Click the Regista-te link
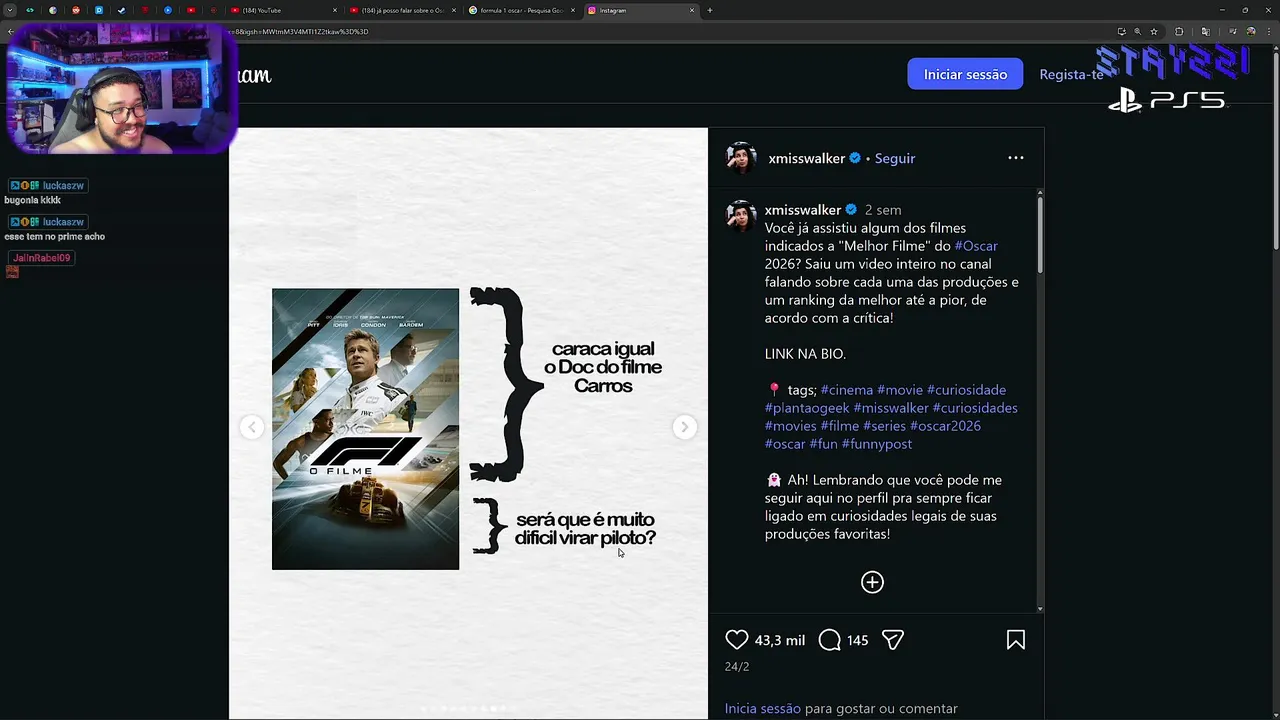Image resolution: width=1280 pixels, height=720 pixels. (x=1071, y=75)
